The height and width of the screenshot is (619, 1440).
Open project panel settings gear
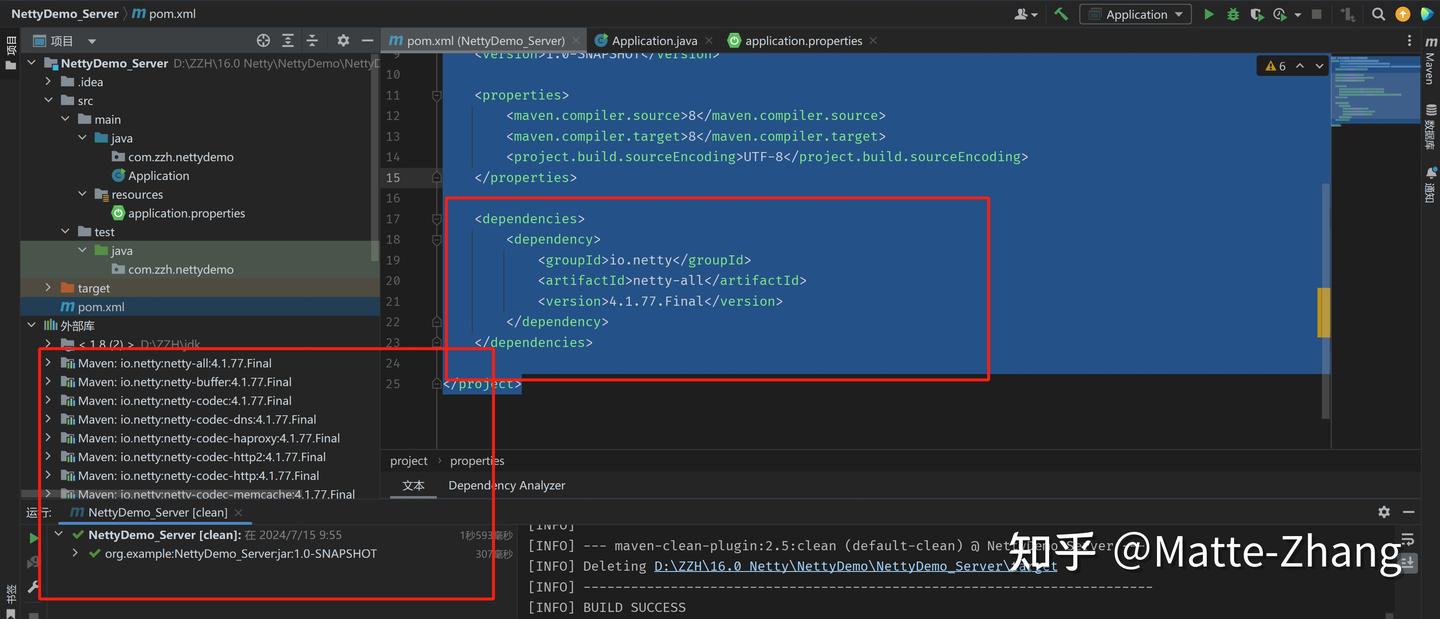coord(343,41)
